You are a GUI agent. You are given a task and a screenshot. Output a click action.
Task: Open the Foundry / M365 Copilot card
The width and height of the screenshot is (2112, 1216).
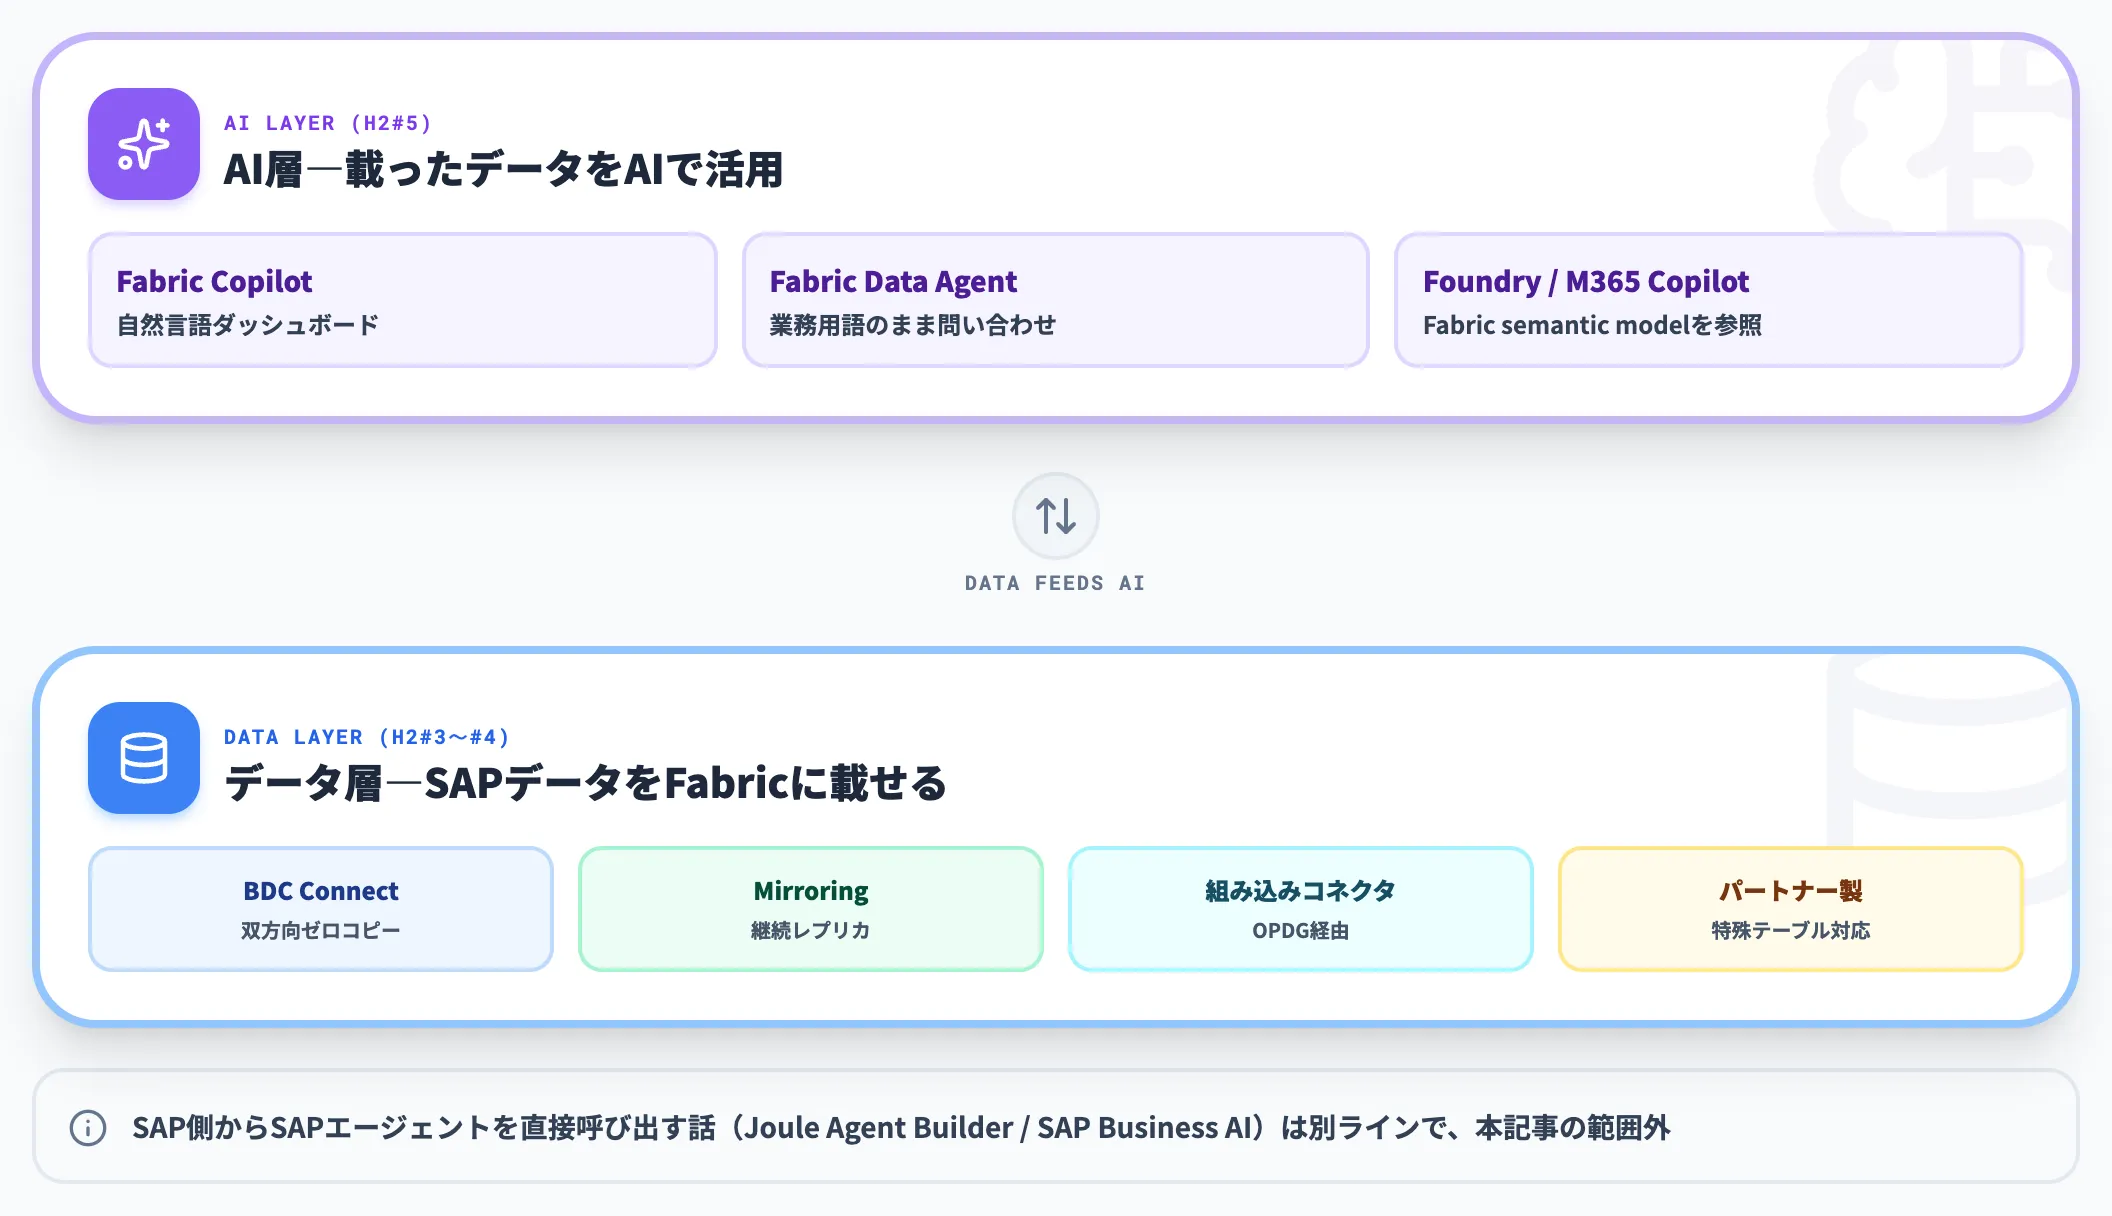pos(1709,300)
